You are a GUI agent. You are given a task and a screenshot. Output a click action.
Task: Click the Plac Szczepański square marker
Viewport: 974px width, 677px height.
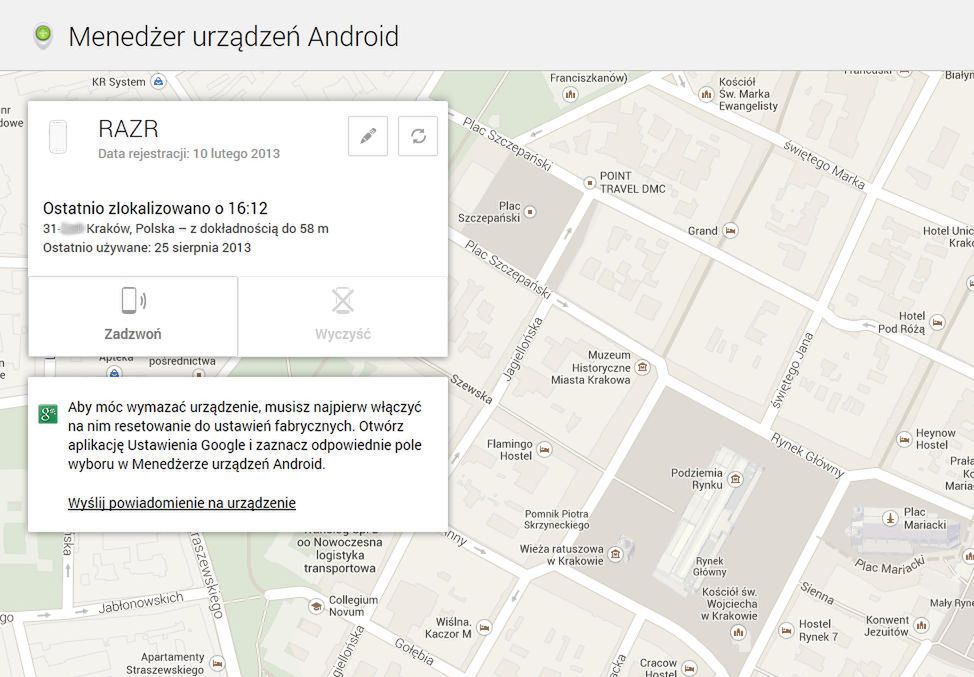pos(530,212)
